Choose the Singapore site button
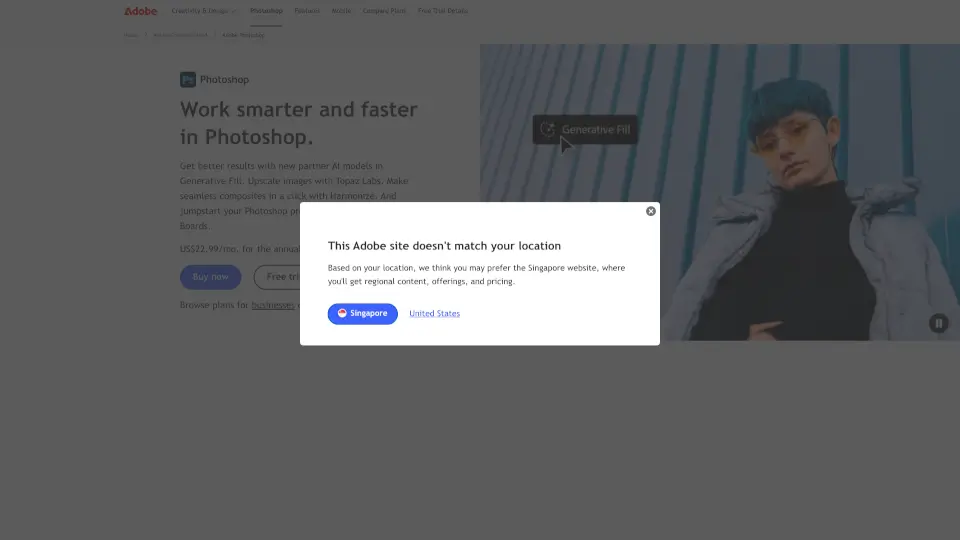The image size is (960, 540). click(362, 313)
